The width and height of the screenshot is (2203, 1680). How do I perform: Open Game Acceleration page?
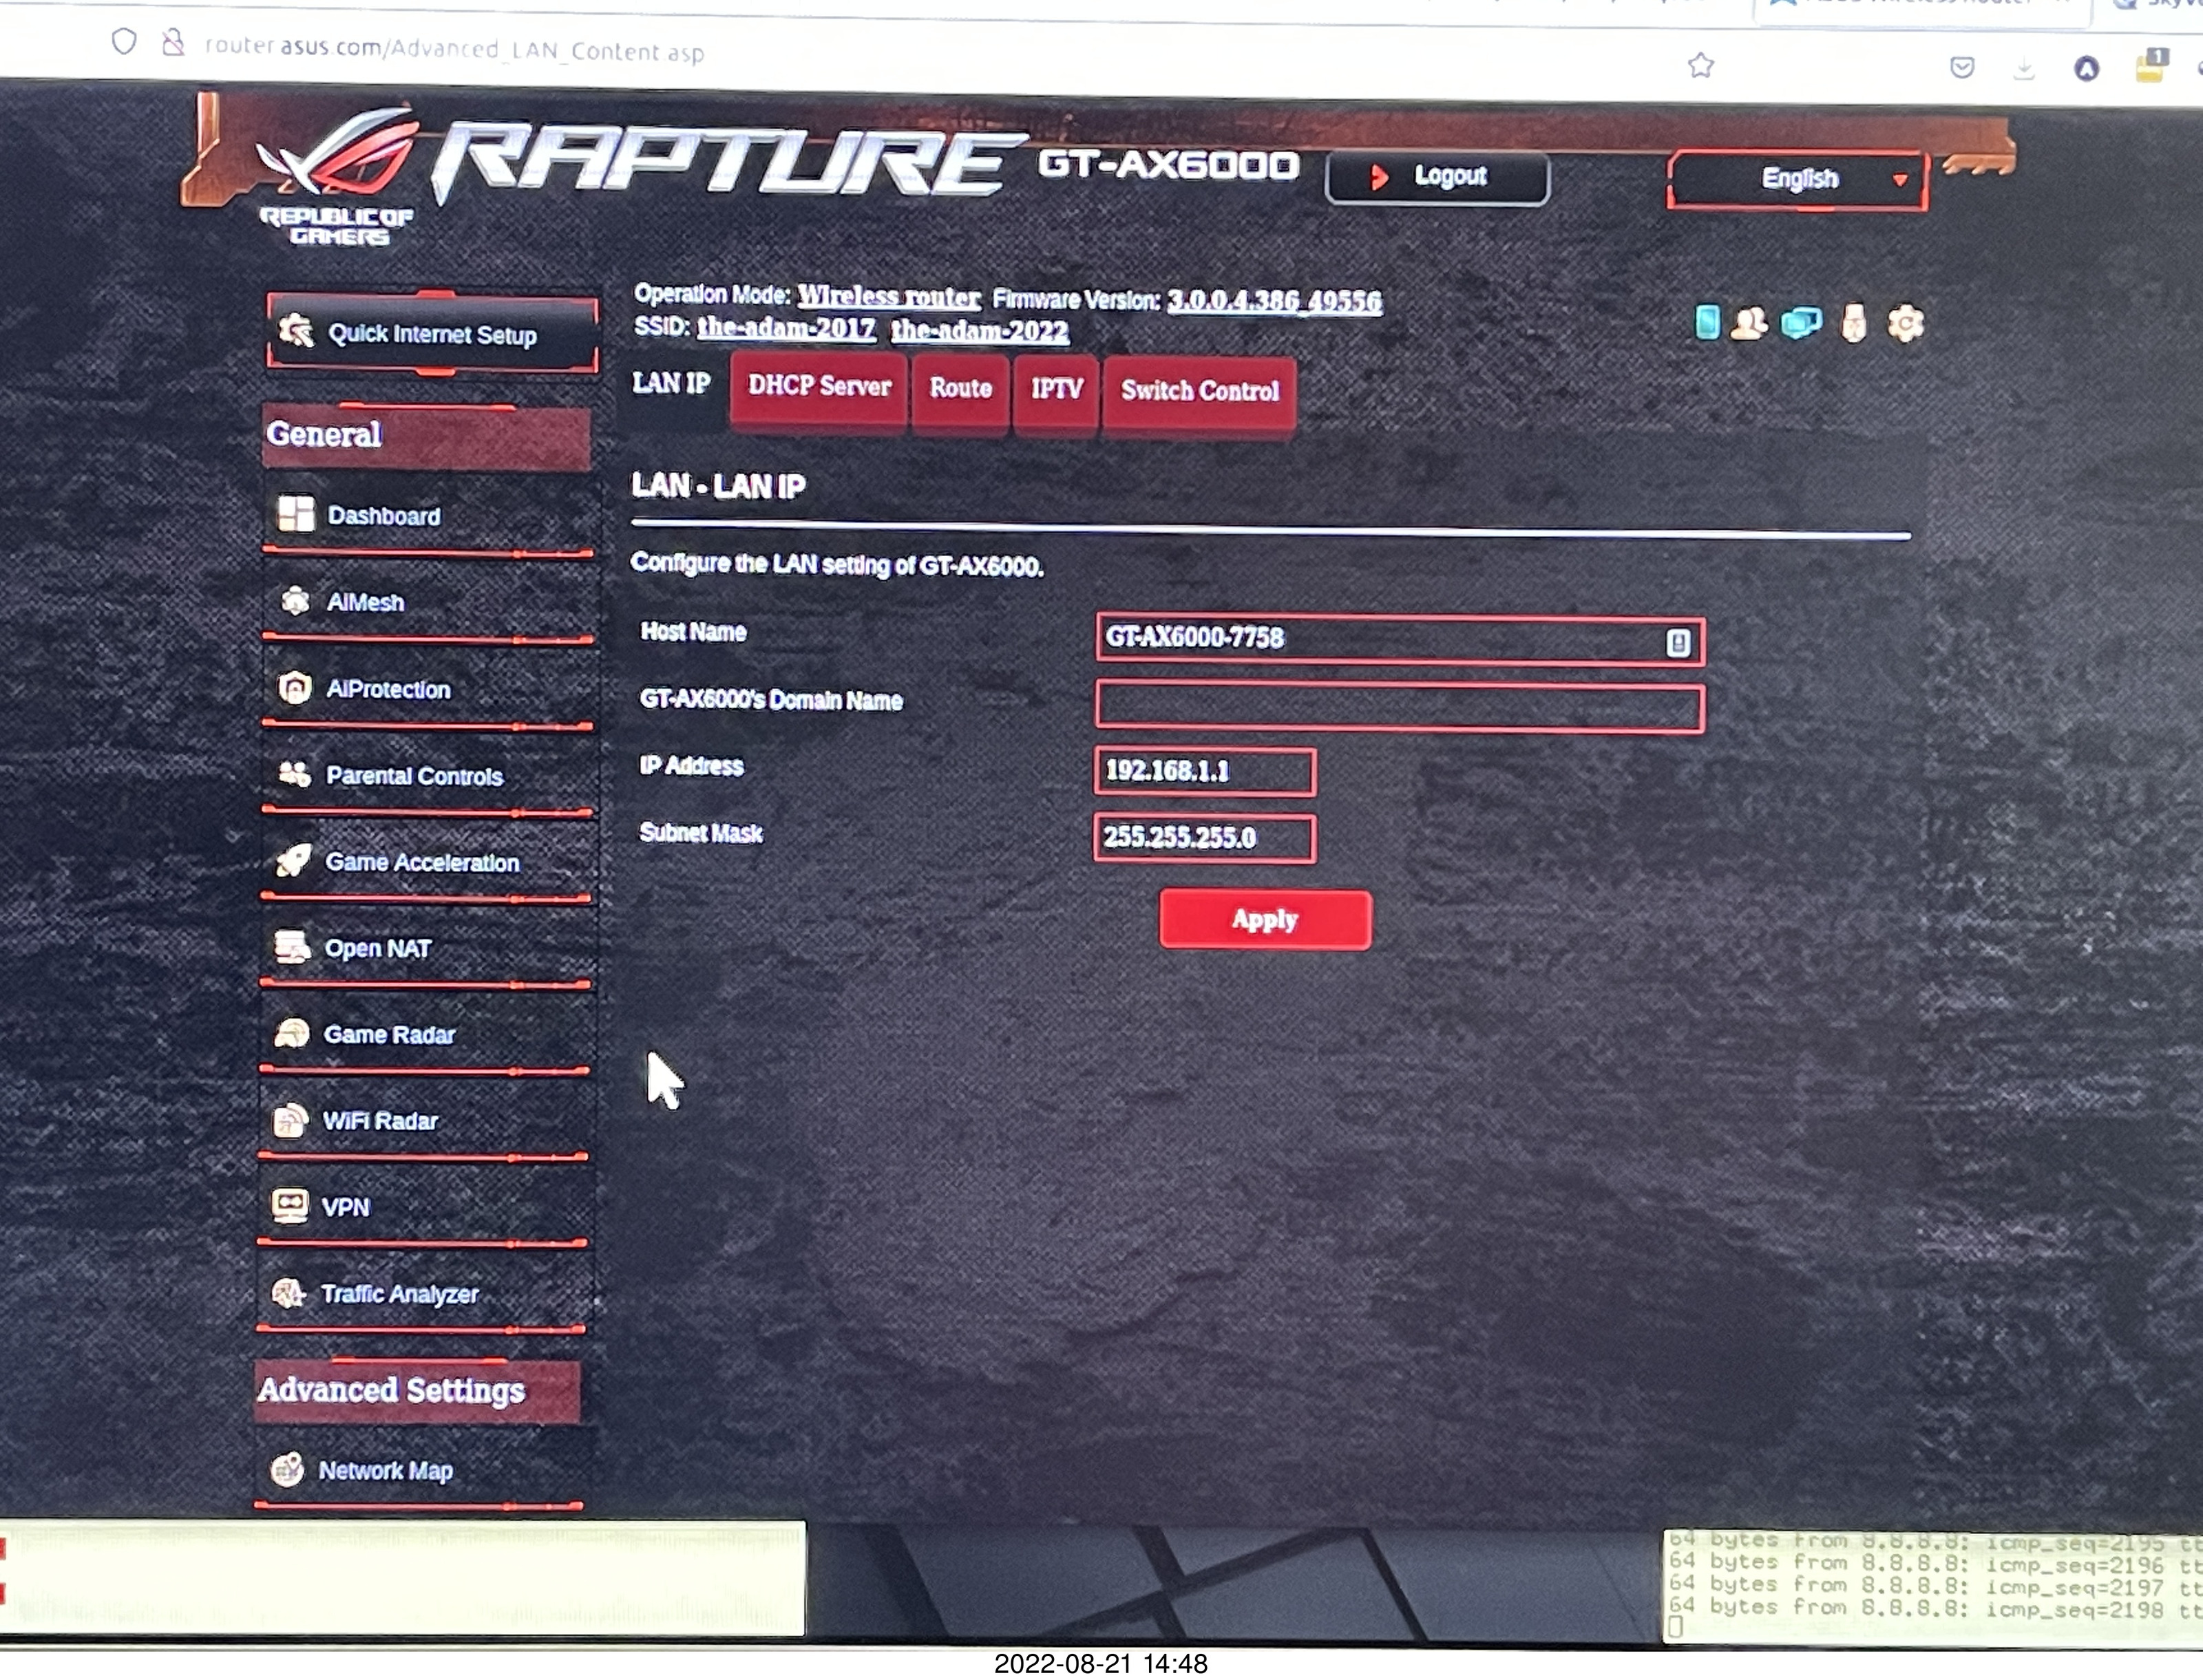[x=426, y=862]
